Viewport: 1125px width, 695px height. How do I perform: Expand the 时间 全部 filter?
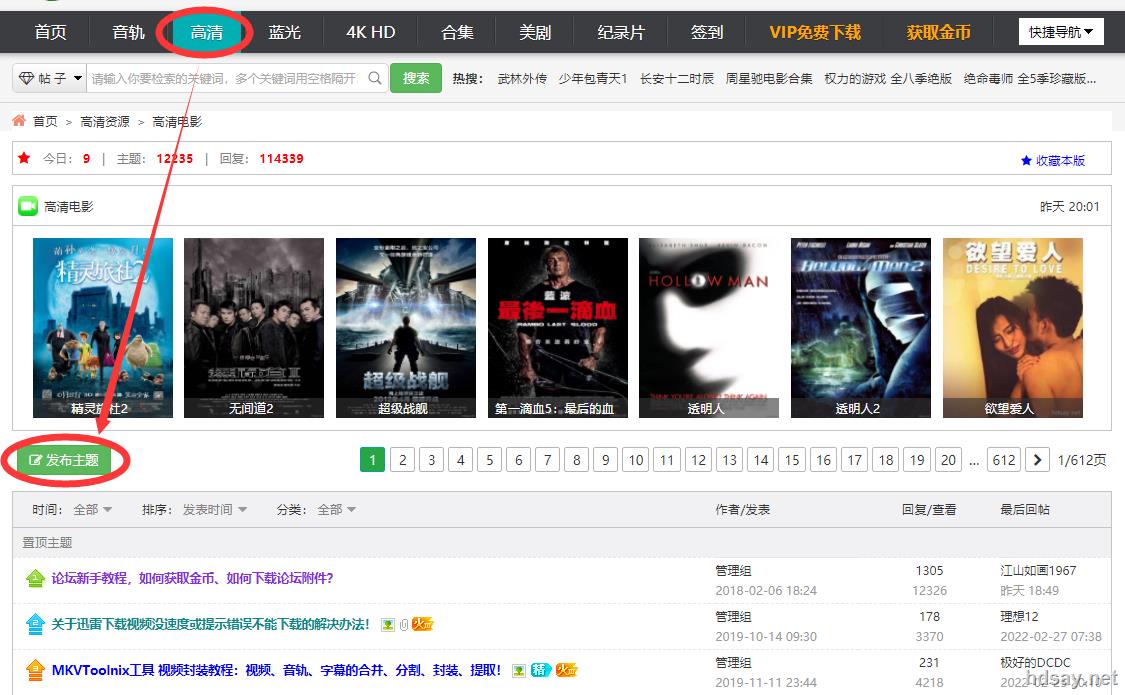[x=93, y=509]
